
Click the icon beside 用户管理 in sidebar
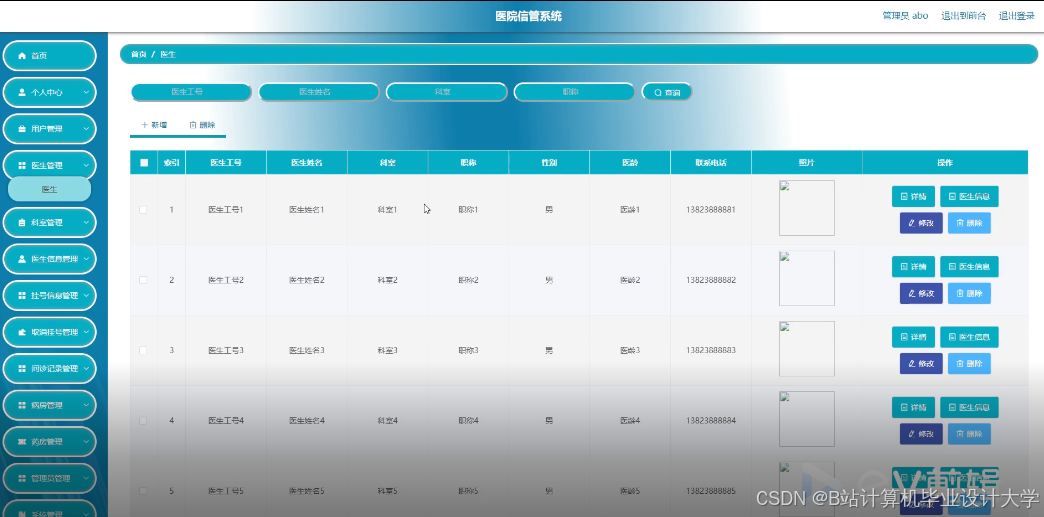pyautogui.click(x=21, y=129)
